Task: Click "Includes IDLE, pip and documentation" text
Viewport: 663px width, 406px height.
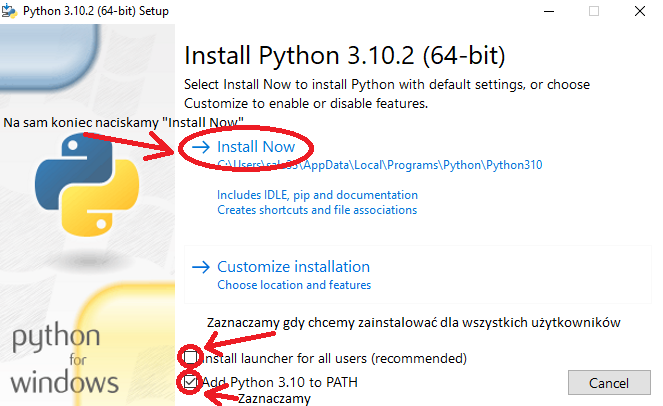Action: 317,195
